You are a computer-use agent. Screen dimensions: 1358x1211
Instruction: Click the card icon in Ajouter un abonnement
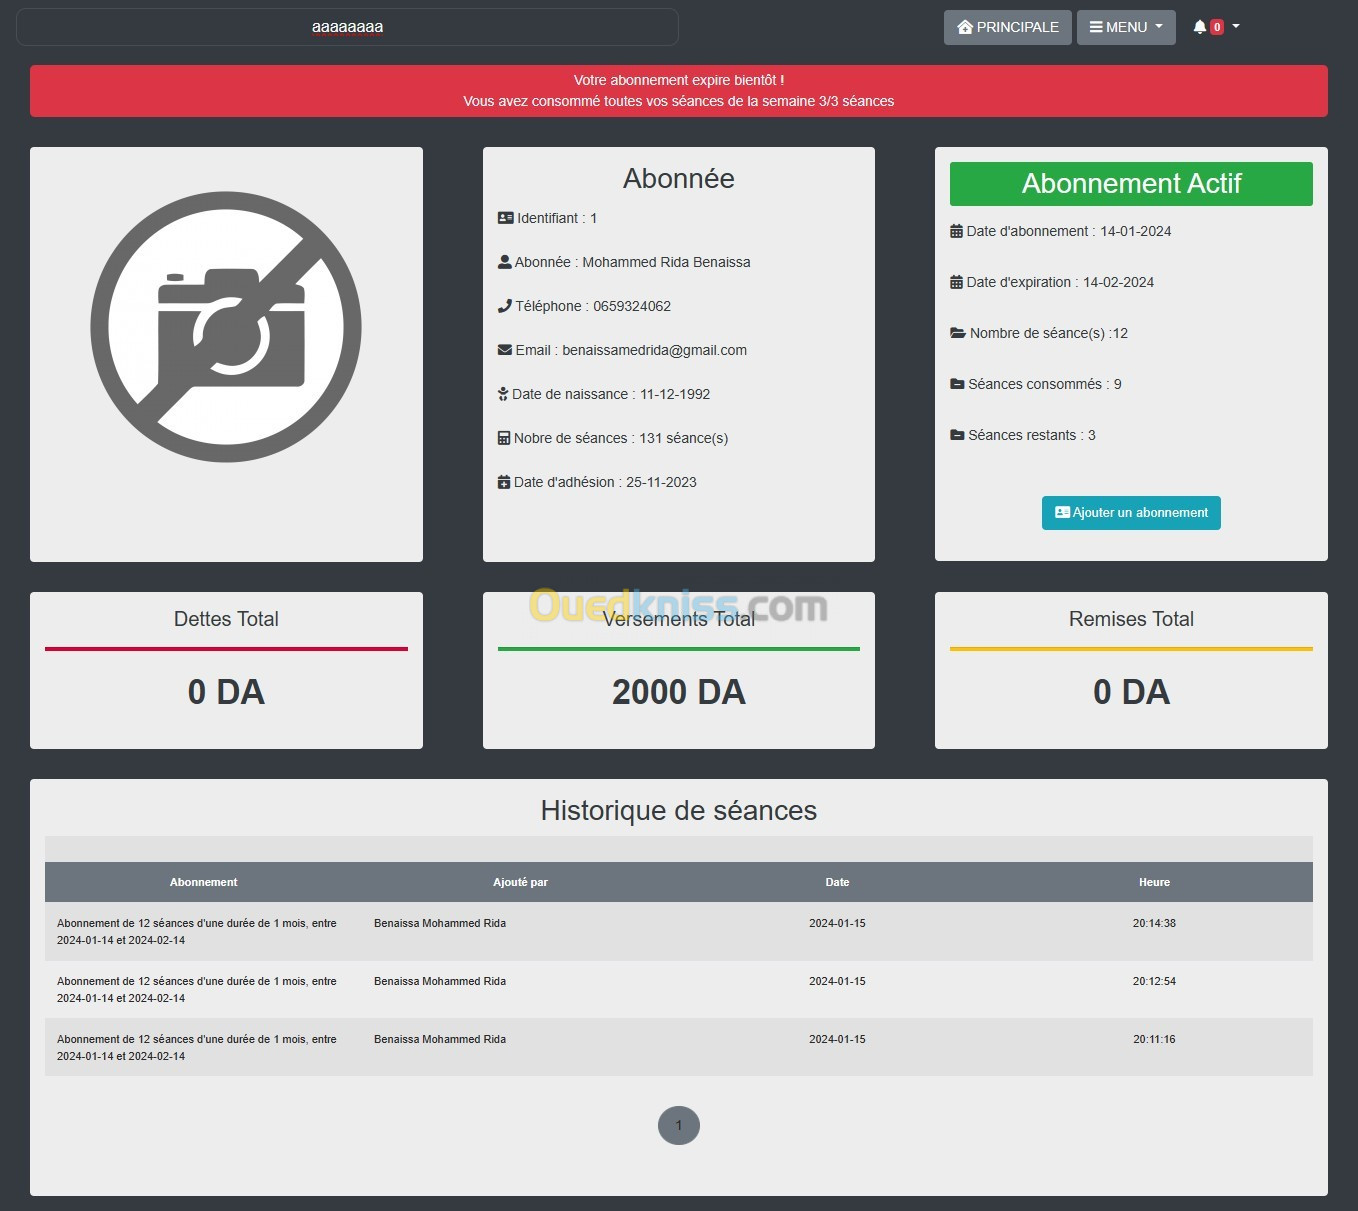coord(1062,512)
